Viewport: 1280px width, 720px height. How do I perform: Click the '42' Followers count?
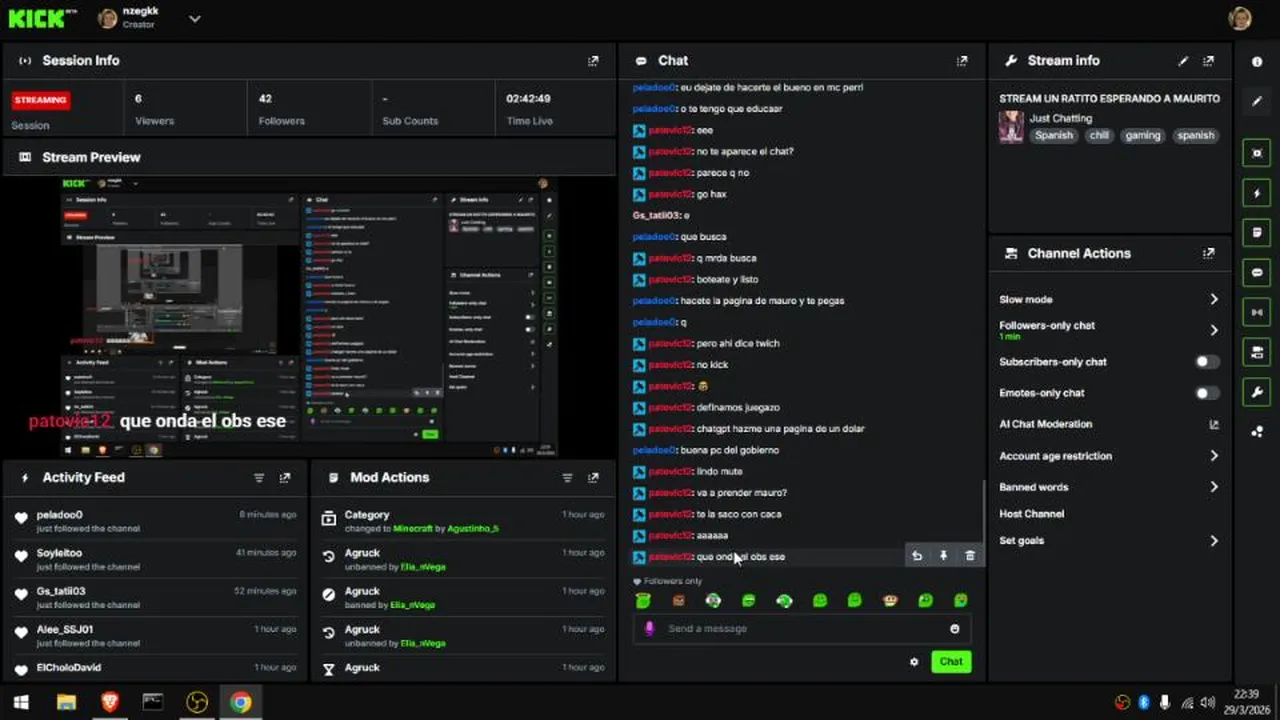coord(265,99)
